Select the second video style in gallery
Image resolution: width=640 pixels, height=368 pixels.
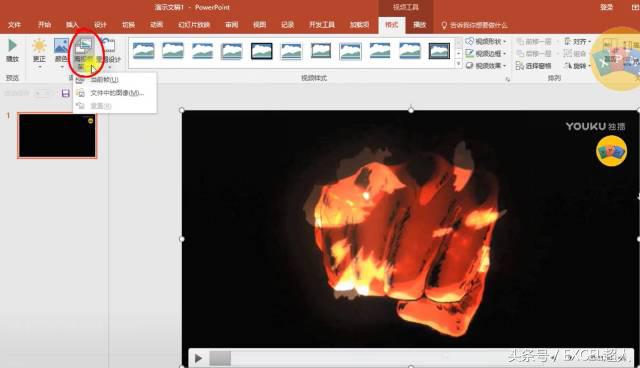[173, 51]
